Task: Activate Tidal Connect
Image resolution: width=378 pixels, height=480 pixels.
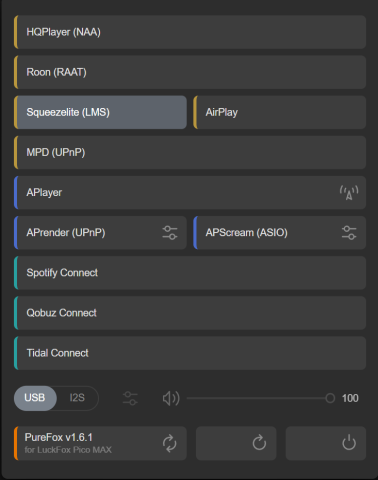Action: 190,353
